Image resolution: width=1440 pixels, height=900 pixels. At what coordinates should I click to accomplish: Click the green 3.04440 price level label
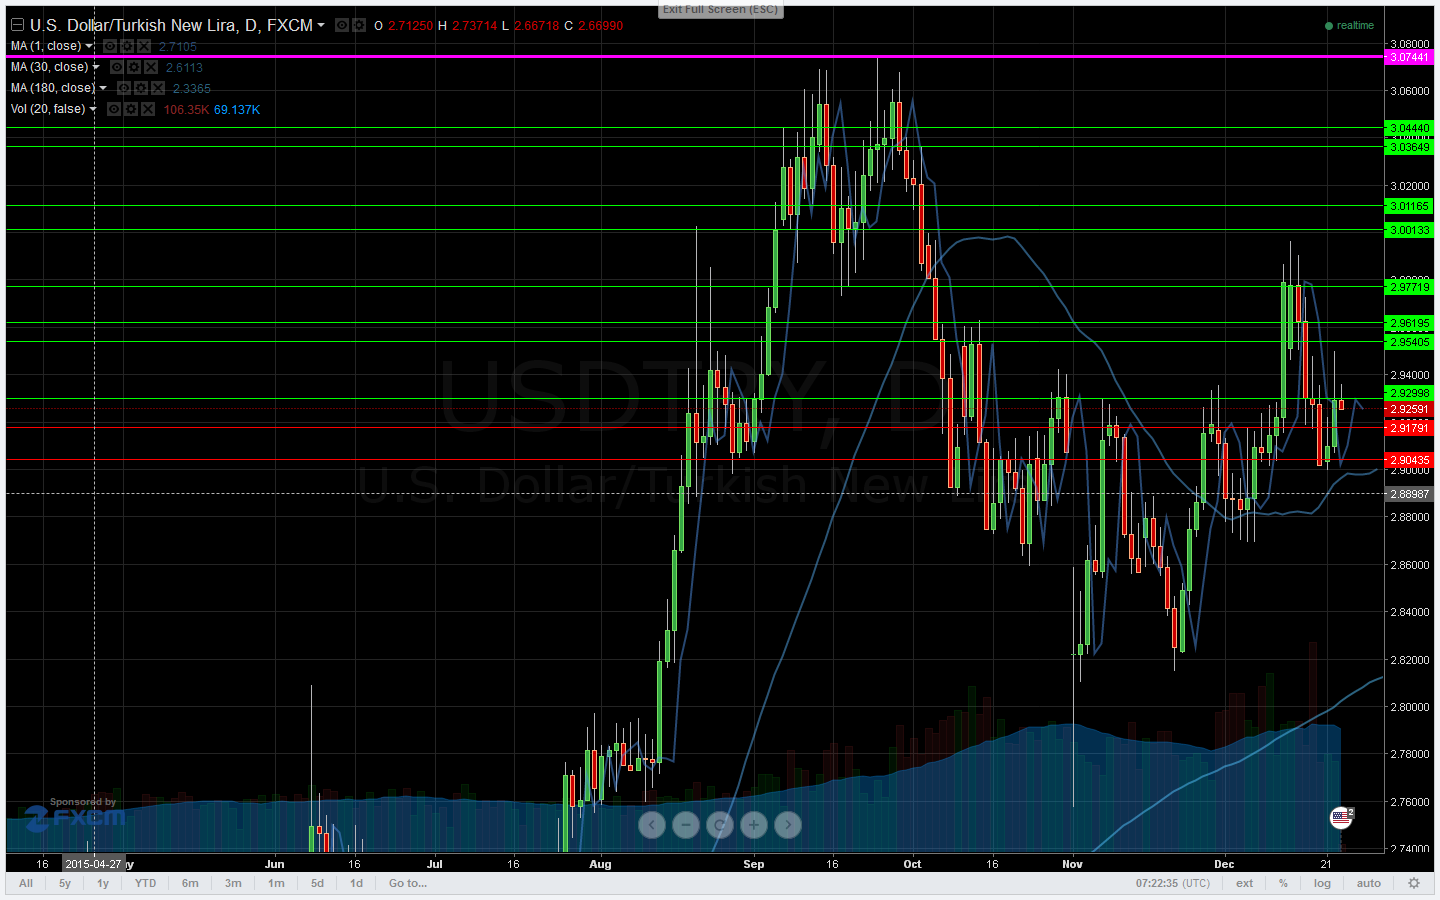pos(1409,128)
